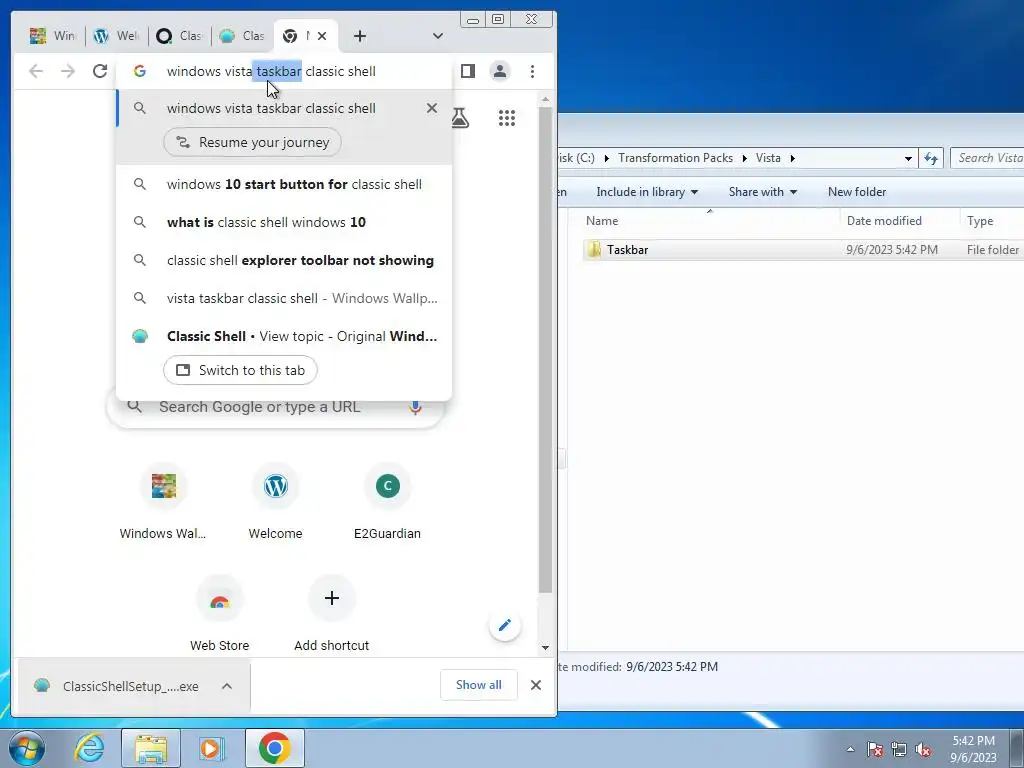Image resolution: width=1024 pixels, height=768 pixels.
Task: Expand the arrow after Vista in breadcrumb
Action: (x=793, y=158)
